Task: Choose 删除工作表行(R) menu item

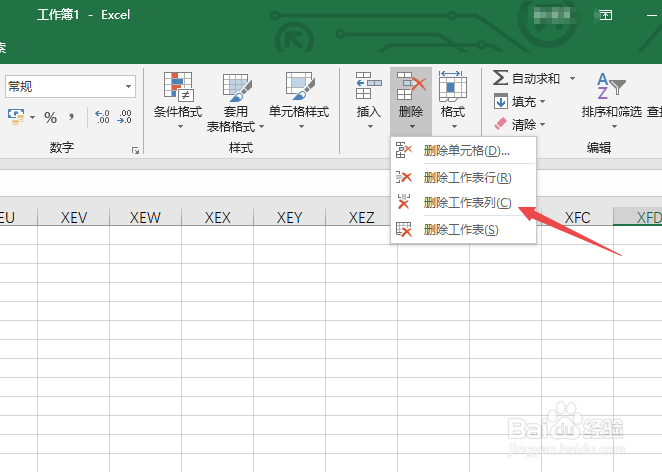Action: coord(464,177)
